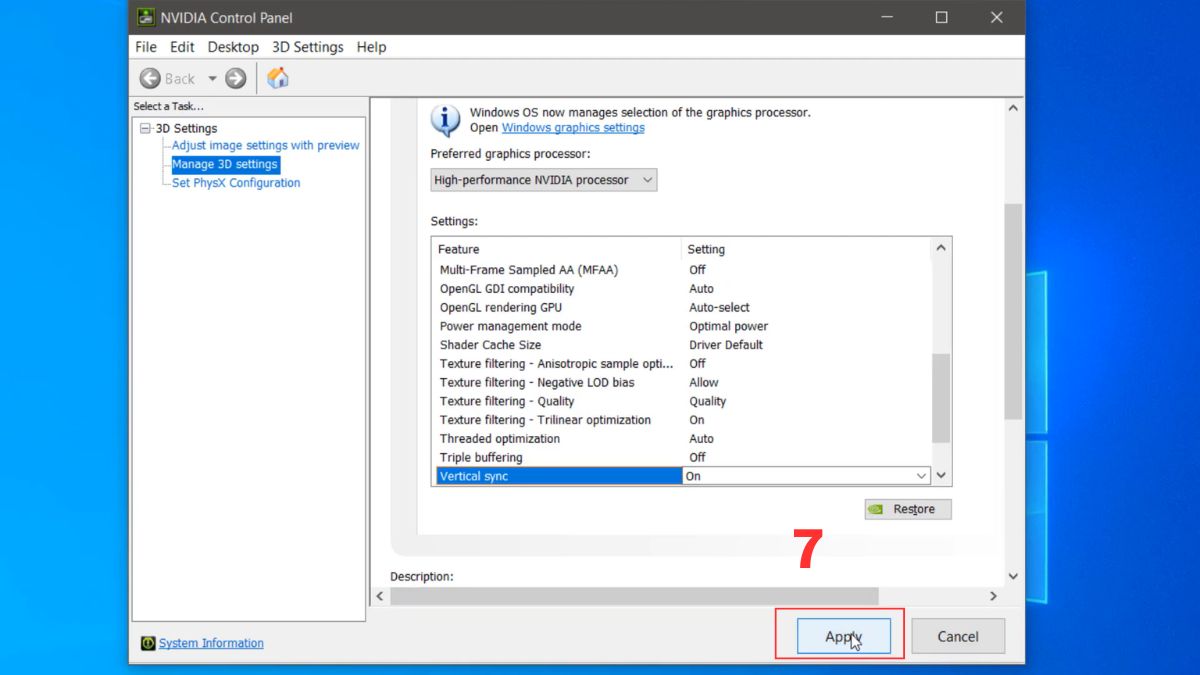This screenshot has height=675, width=1200.
Task: Open the Help menu
Action: coord(371,46)
